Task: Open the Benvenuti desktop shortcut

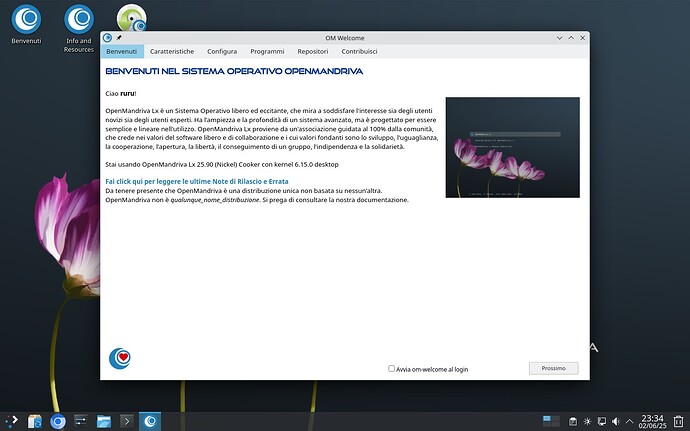Action: (x=26, y=24)
